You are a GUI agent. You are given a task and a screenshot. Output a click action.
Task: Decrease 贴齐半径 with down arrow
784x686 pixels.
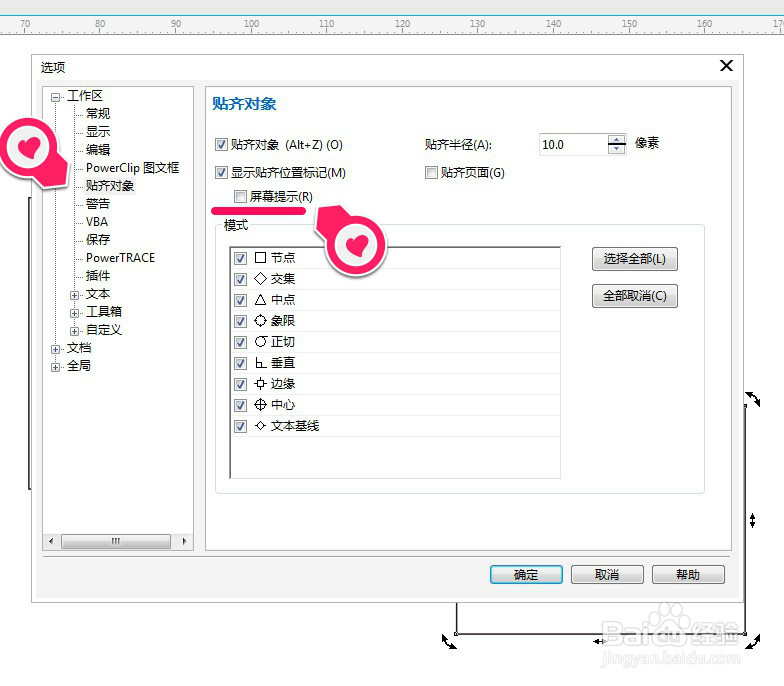(x=617, y=150)
